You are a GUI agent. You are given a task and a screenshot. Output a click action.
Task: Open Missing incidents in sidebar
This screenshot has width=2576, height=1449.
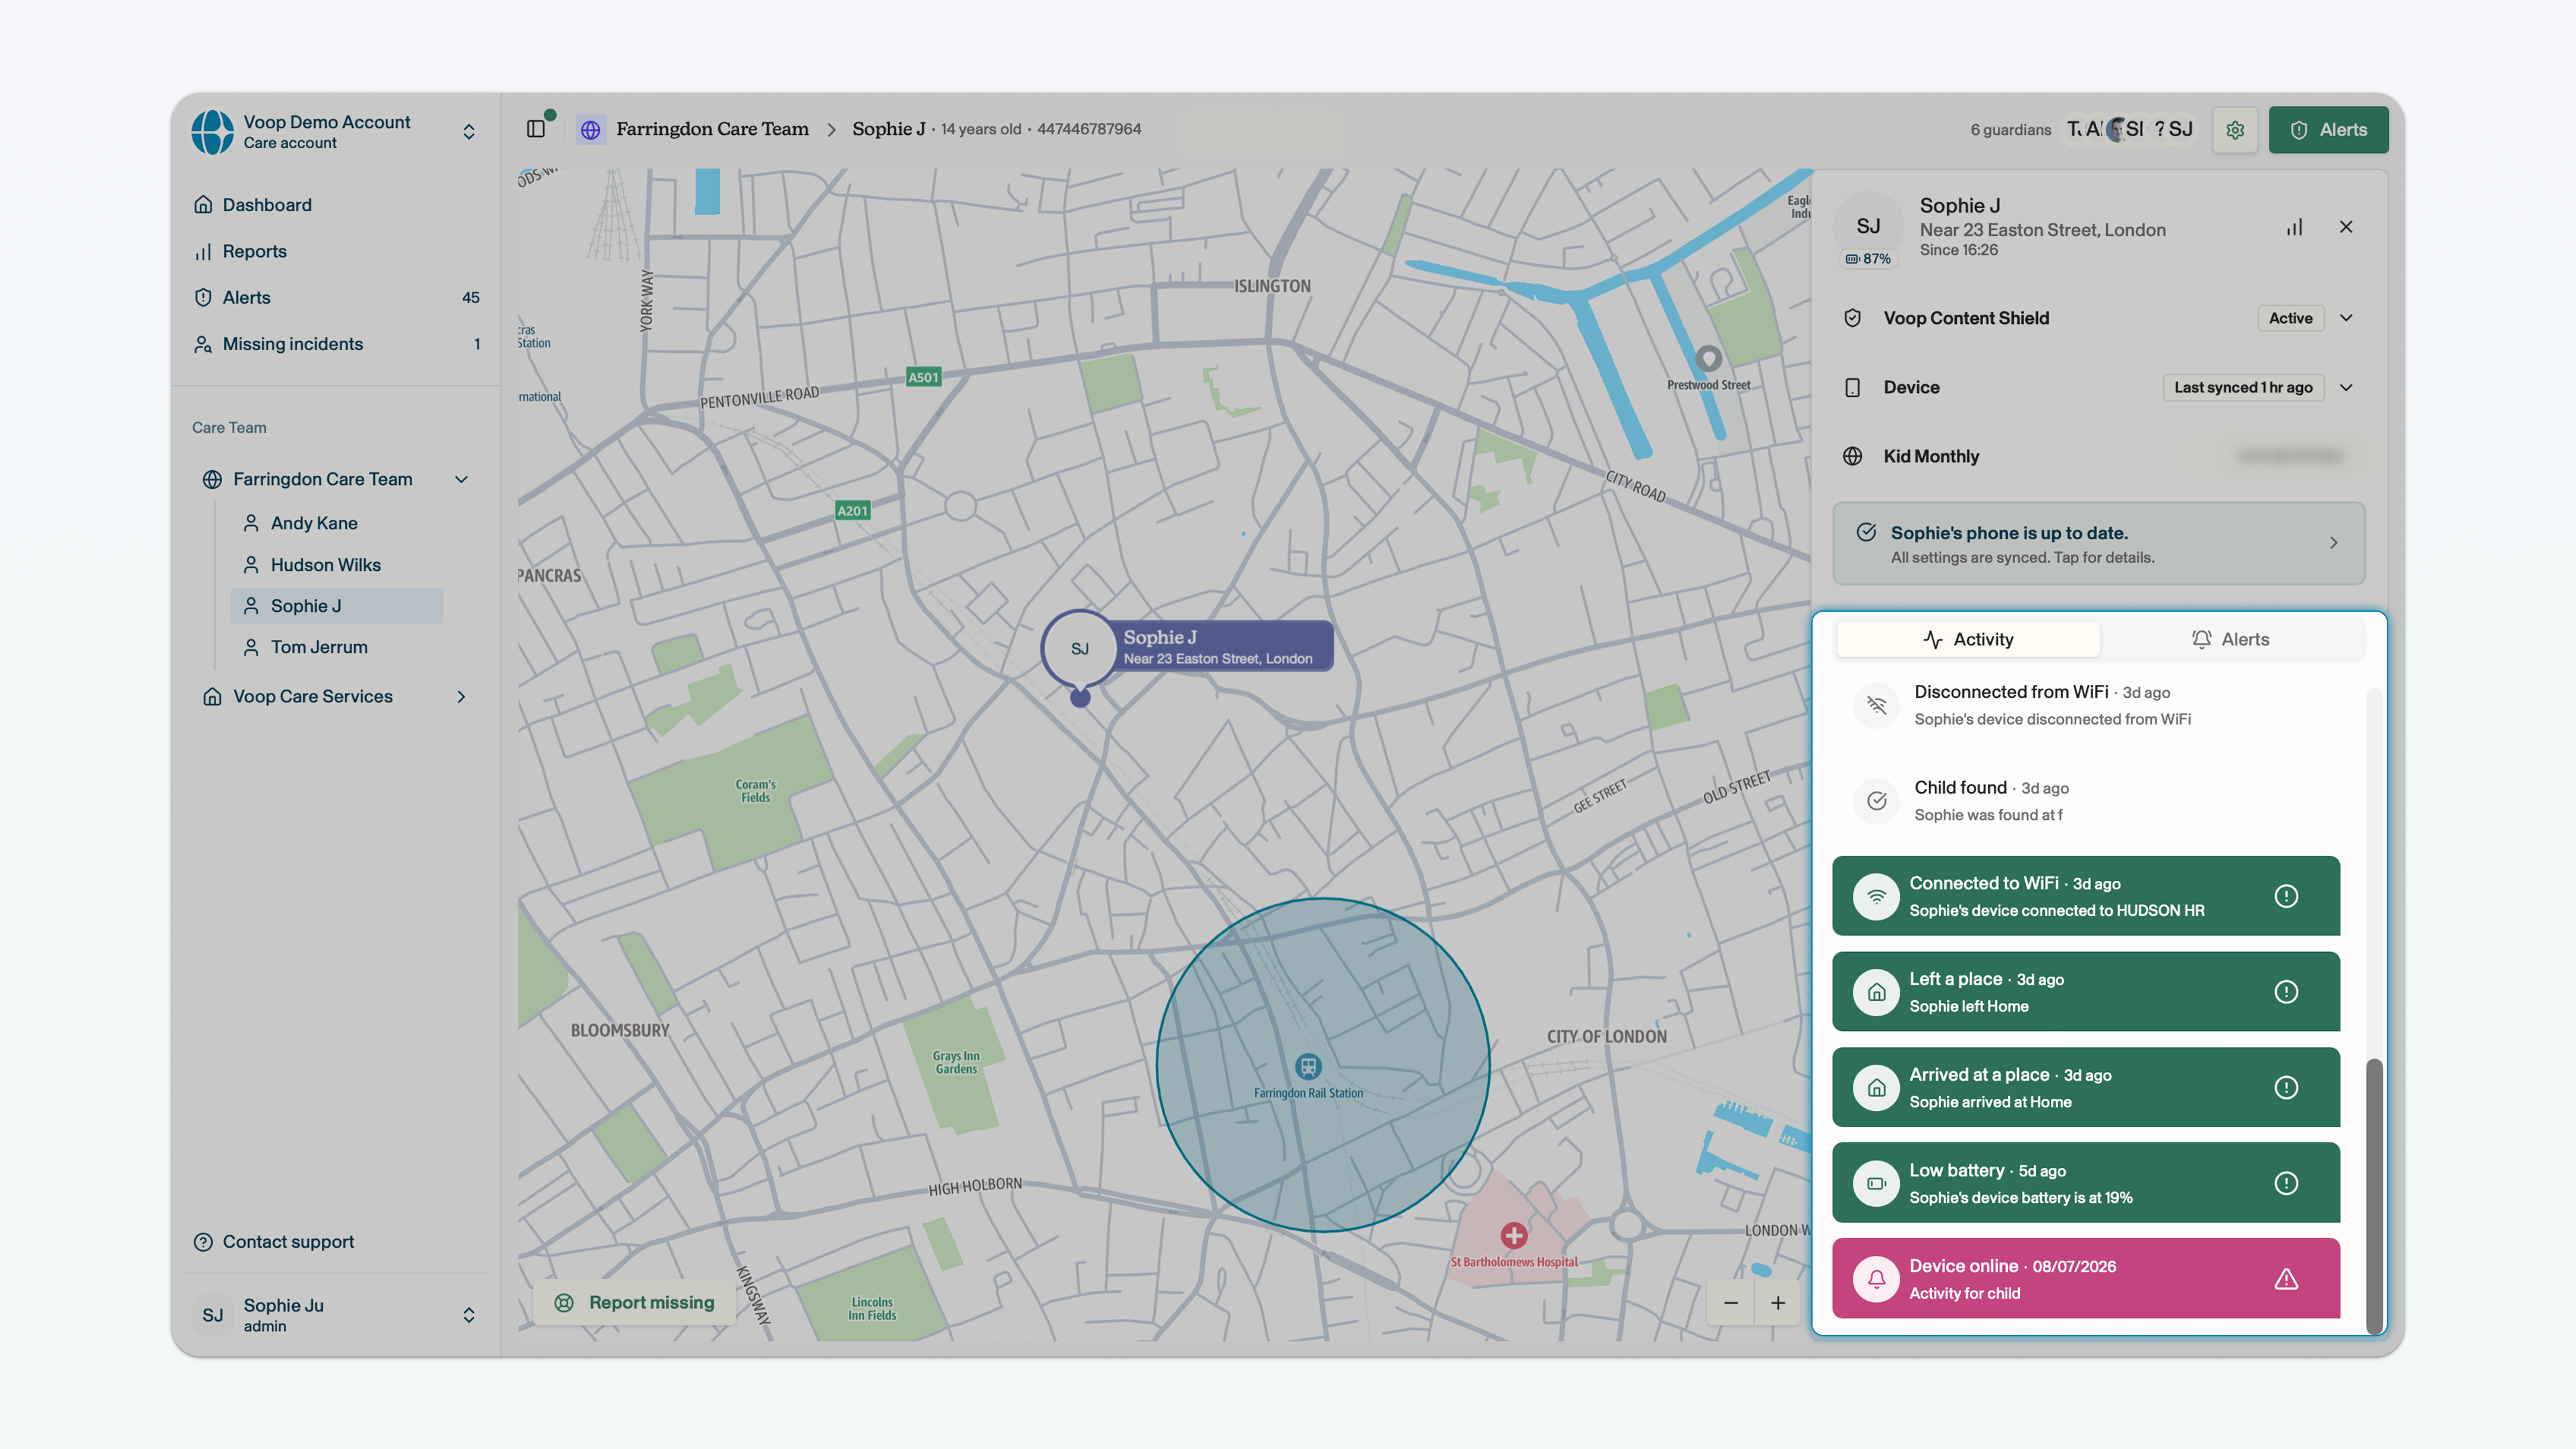pyautogui.click(x=336, y=344)
